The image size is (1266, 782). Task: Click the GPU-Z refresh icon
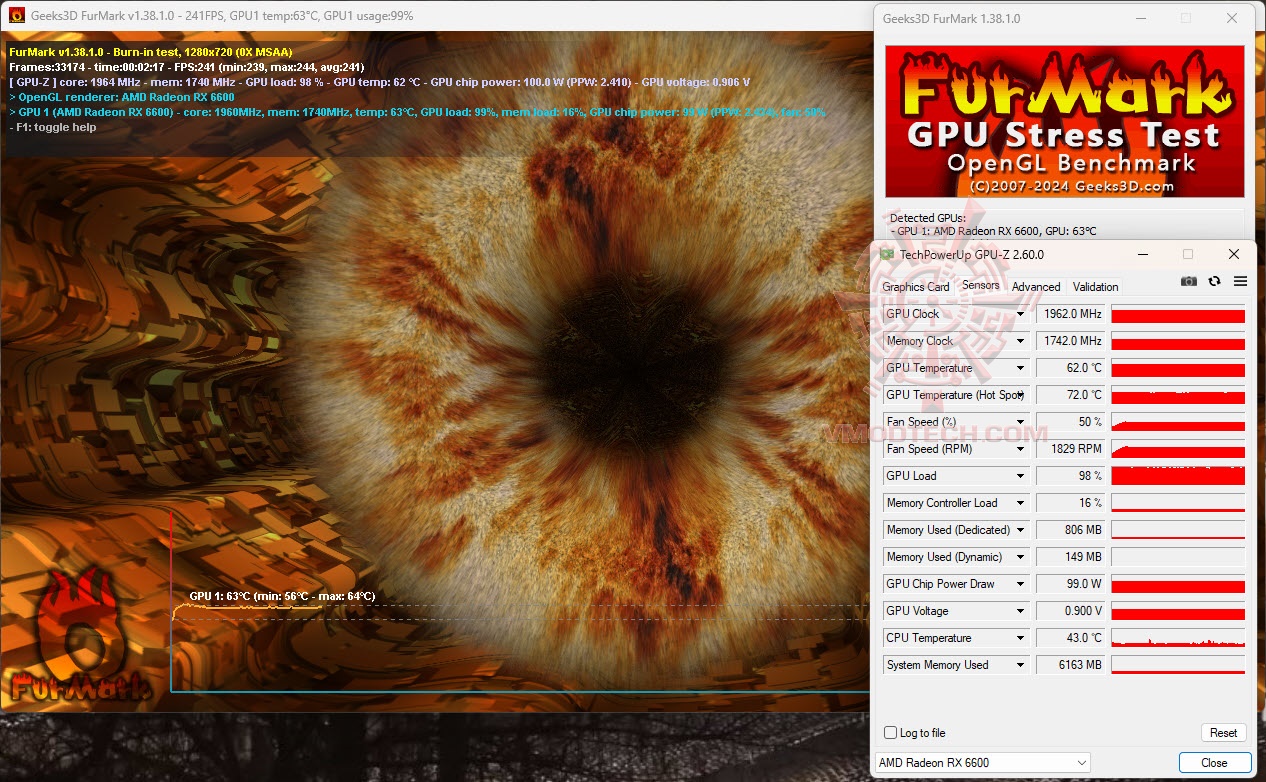pos(1214,282)
